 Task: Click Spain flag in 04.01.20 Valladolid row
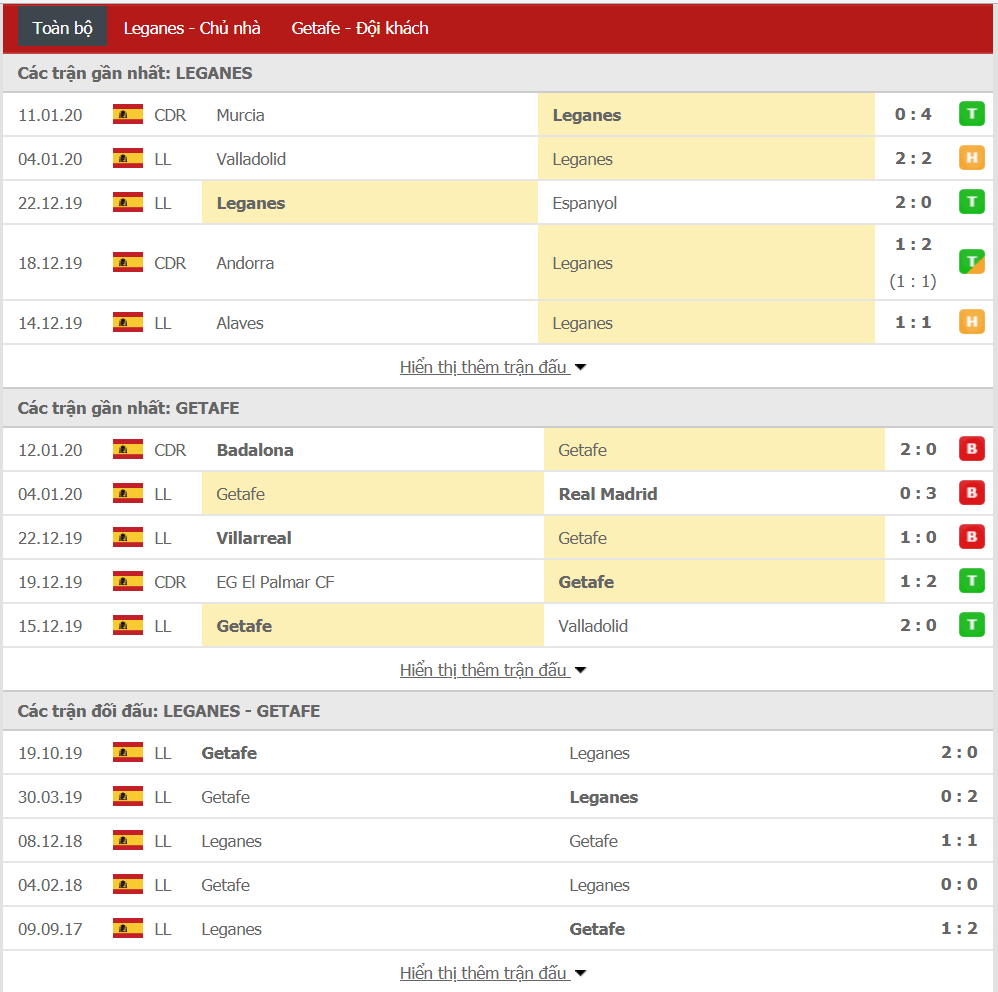coord(128,158)
